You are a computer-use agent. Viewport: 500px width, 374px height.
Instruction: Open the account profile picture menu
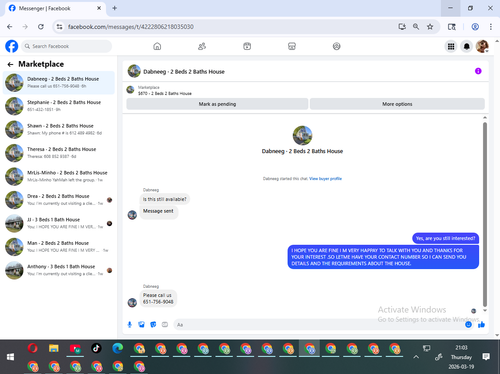pyautogui.click(x=482, y=46)
